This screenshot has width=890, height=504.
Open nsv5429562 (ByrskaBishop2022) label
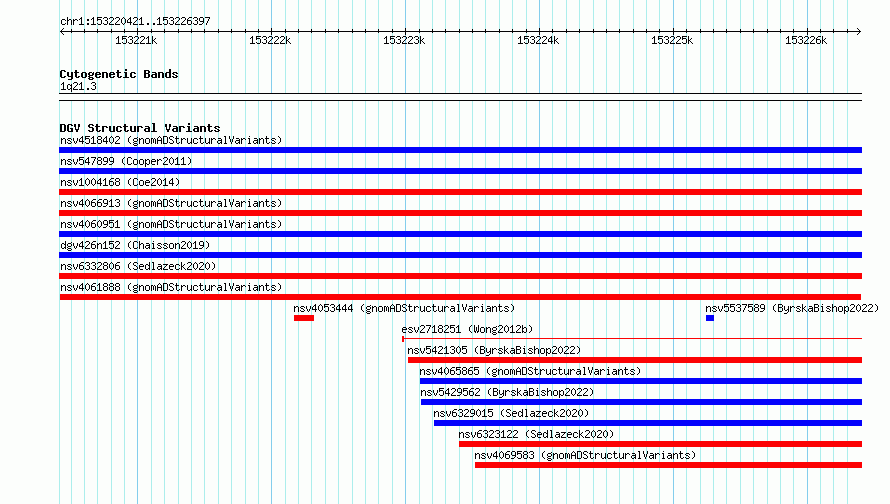[x=507, y=392]
